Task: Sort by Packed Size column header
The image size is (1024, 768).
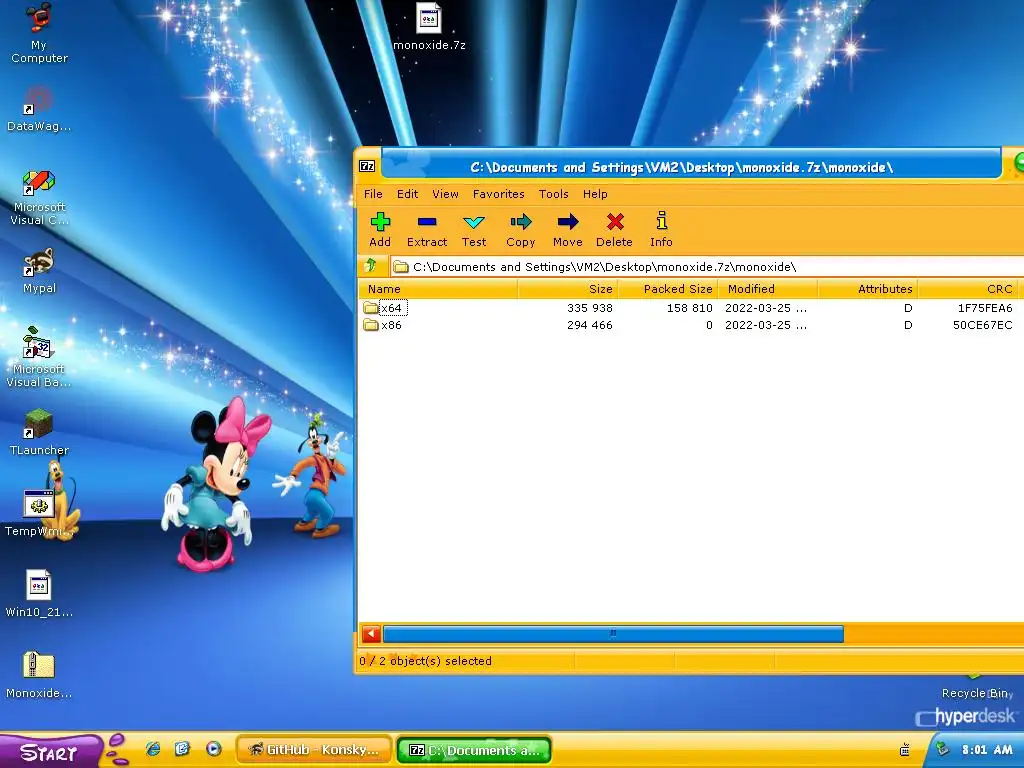Action: pos(667,289)
